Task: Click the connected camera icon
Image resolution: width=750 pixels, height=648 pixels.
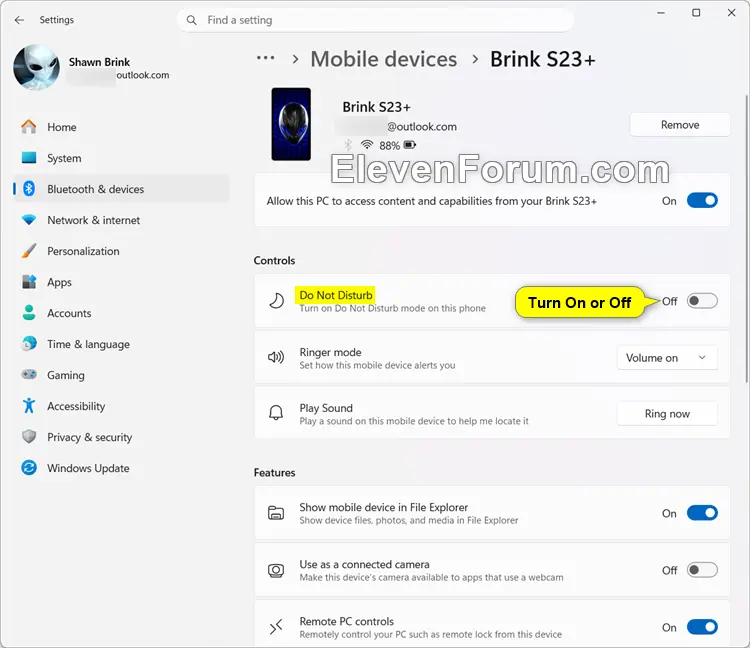Action: [276, 570]
